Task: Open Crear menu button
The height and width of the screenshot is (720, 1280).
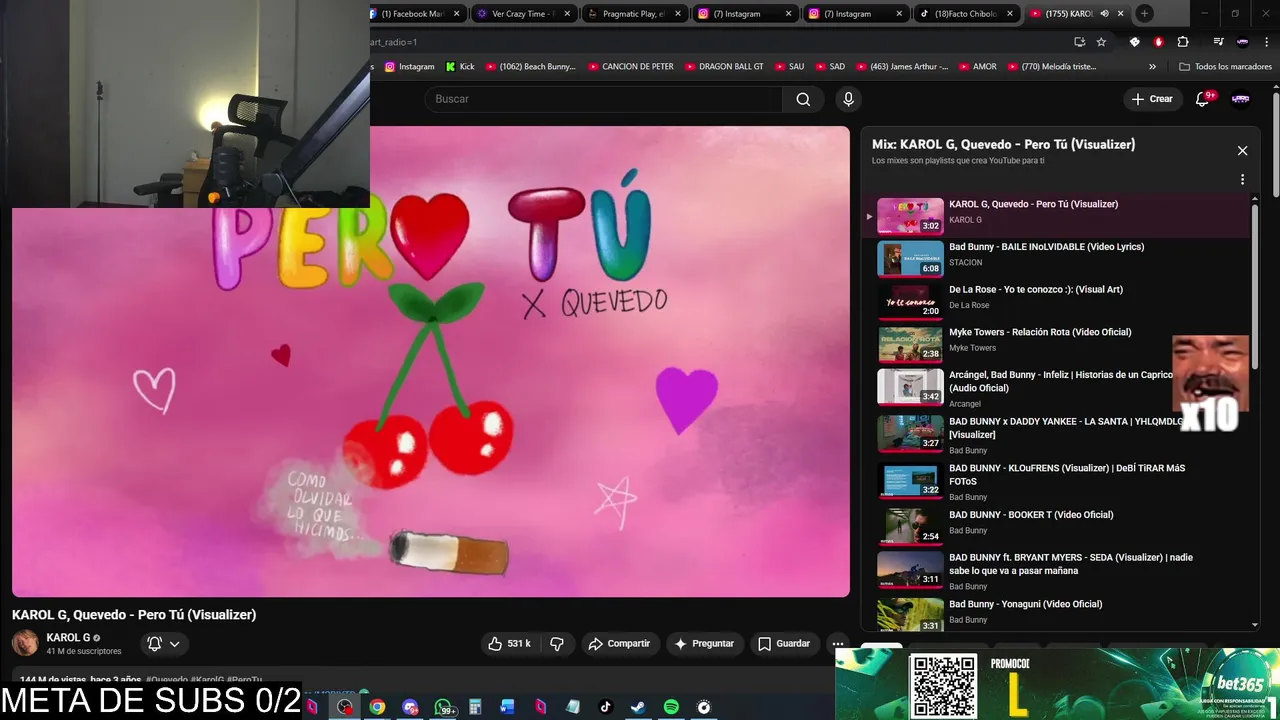Action: pos(1152,99)
